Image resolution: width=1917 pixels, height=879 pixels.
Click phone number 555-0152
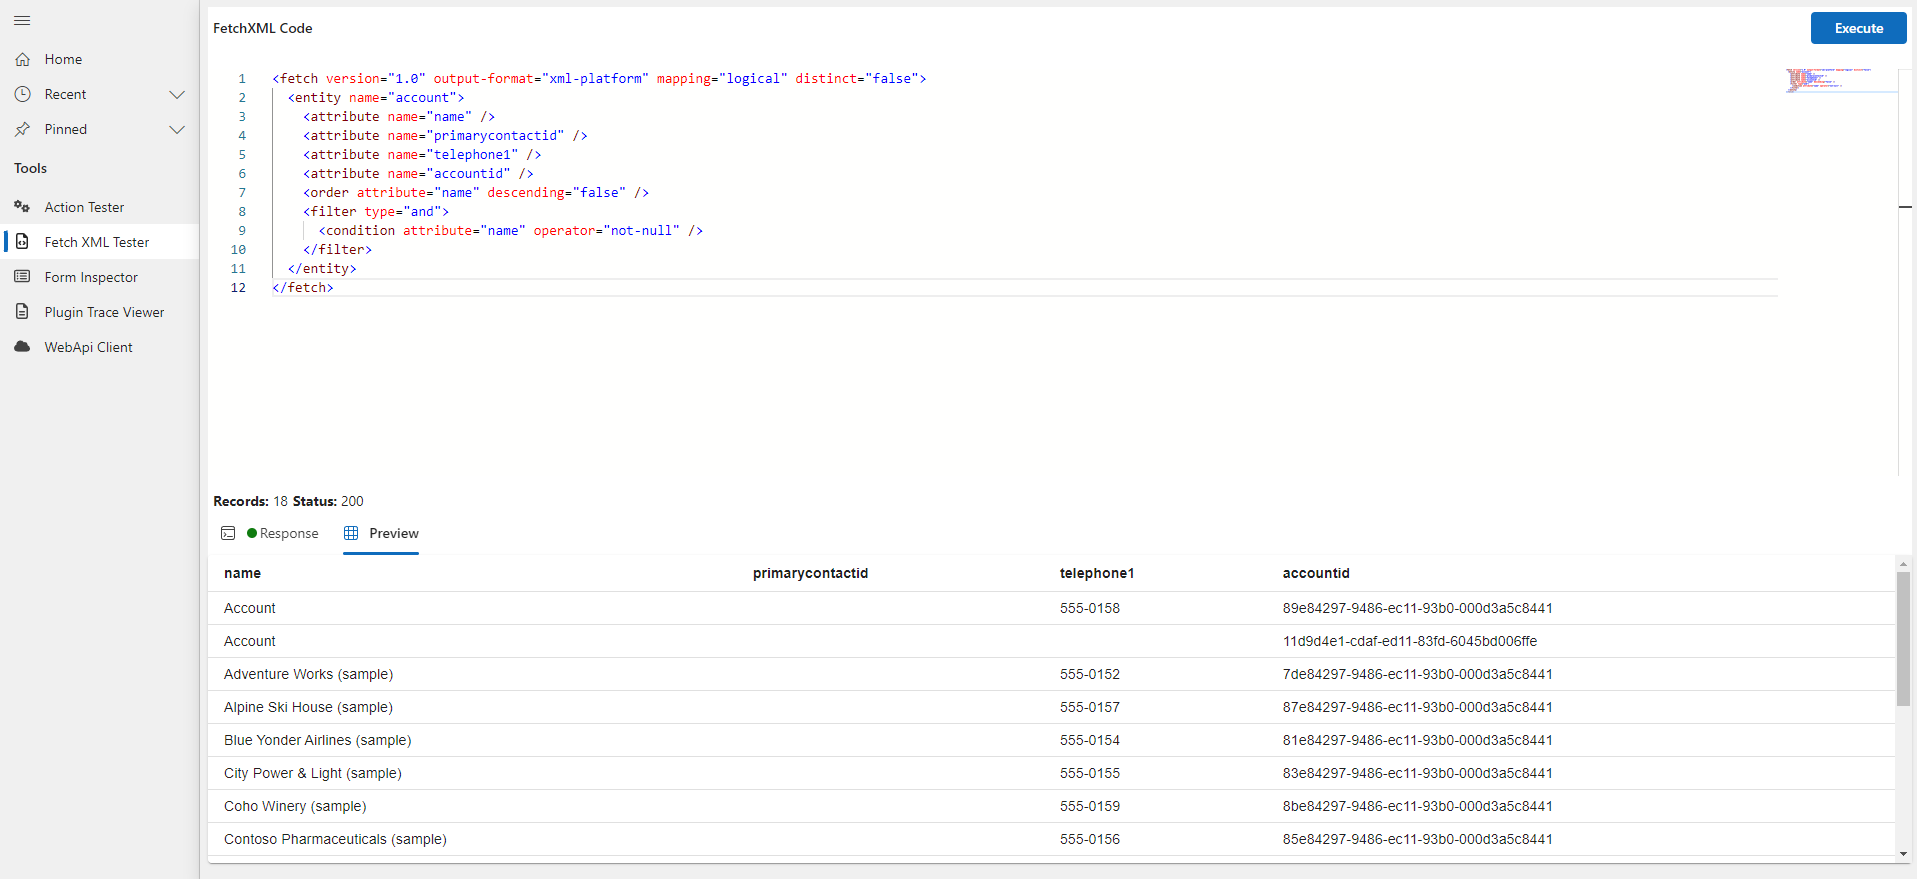[1090, 674]
